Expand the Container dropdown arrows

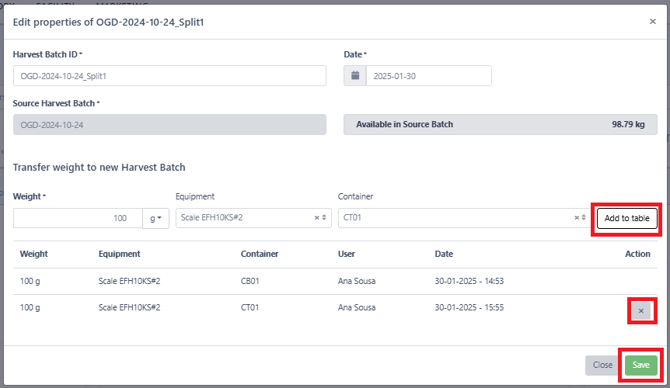(x=584, y=218)
